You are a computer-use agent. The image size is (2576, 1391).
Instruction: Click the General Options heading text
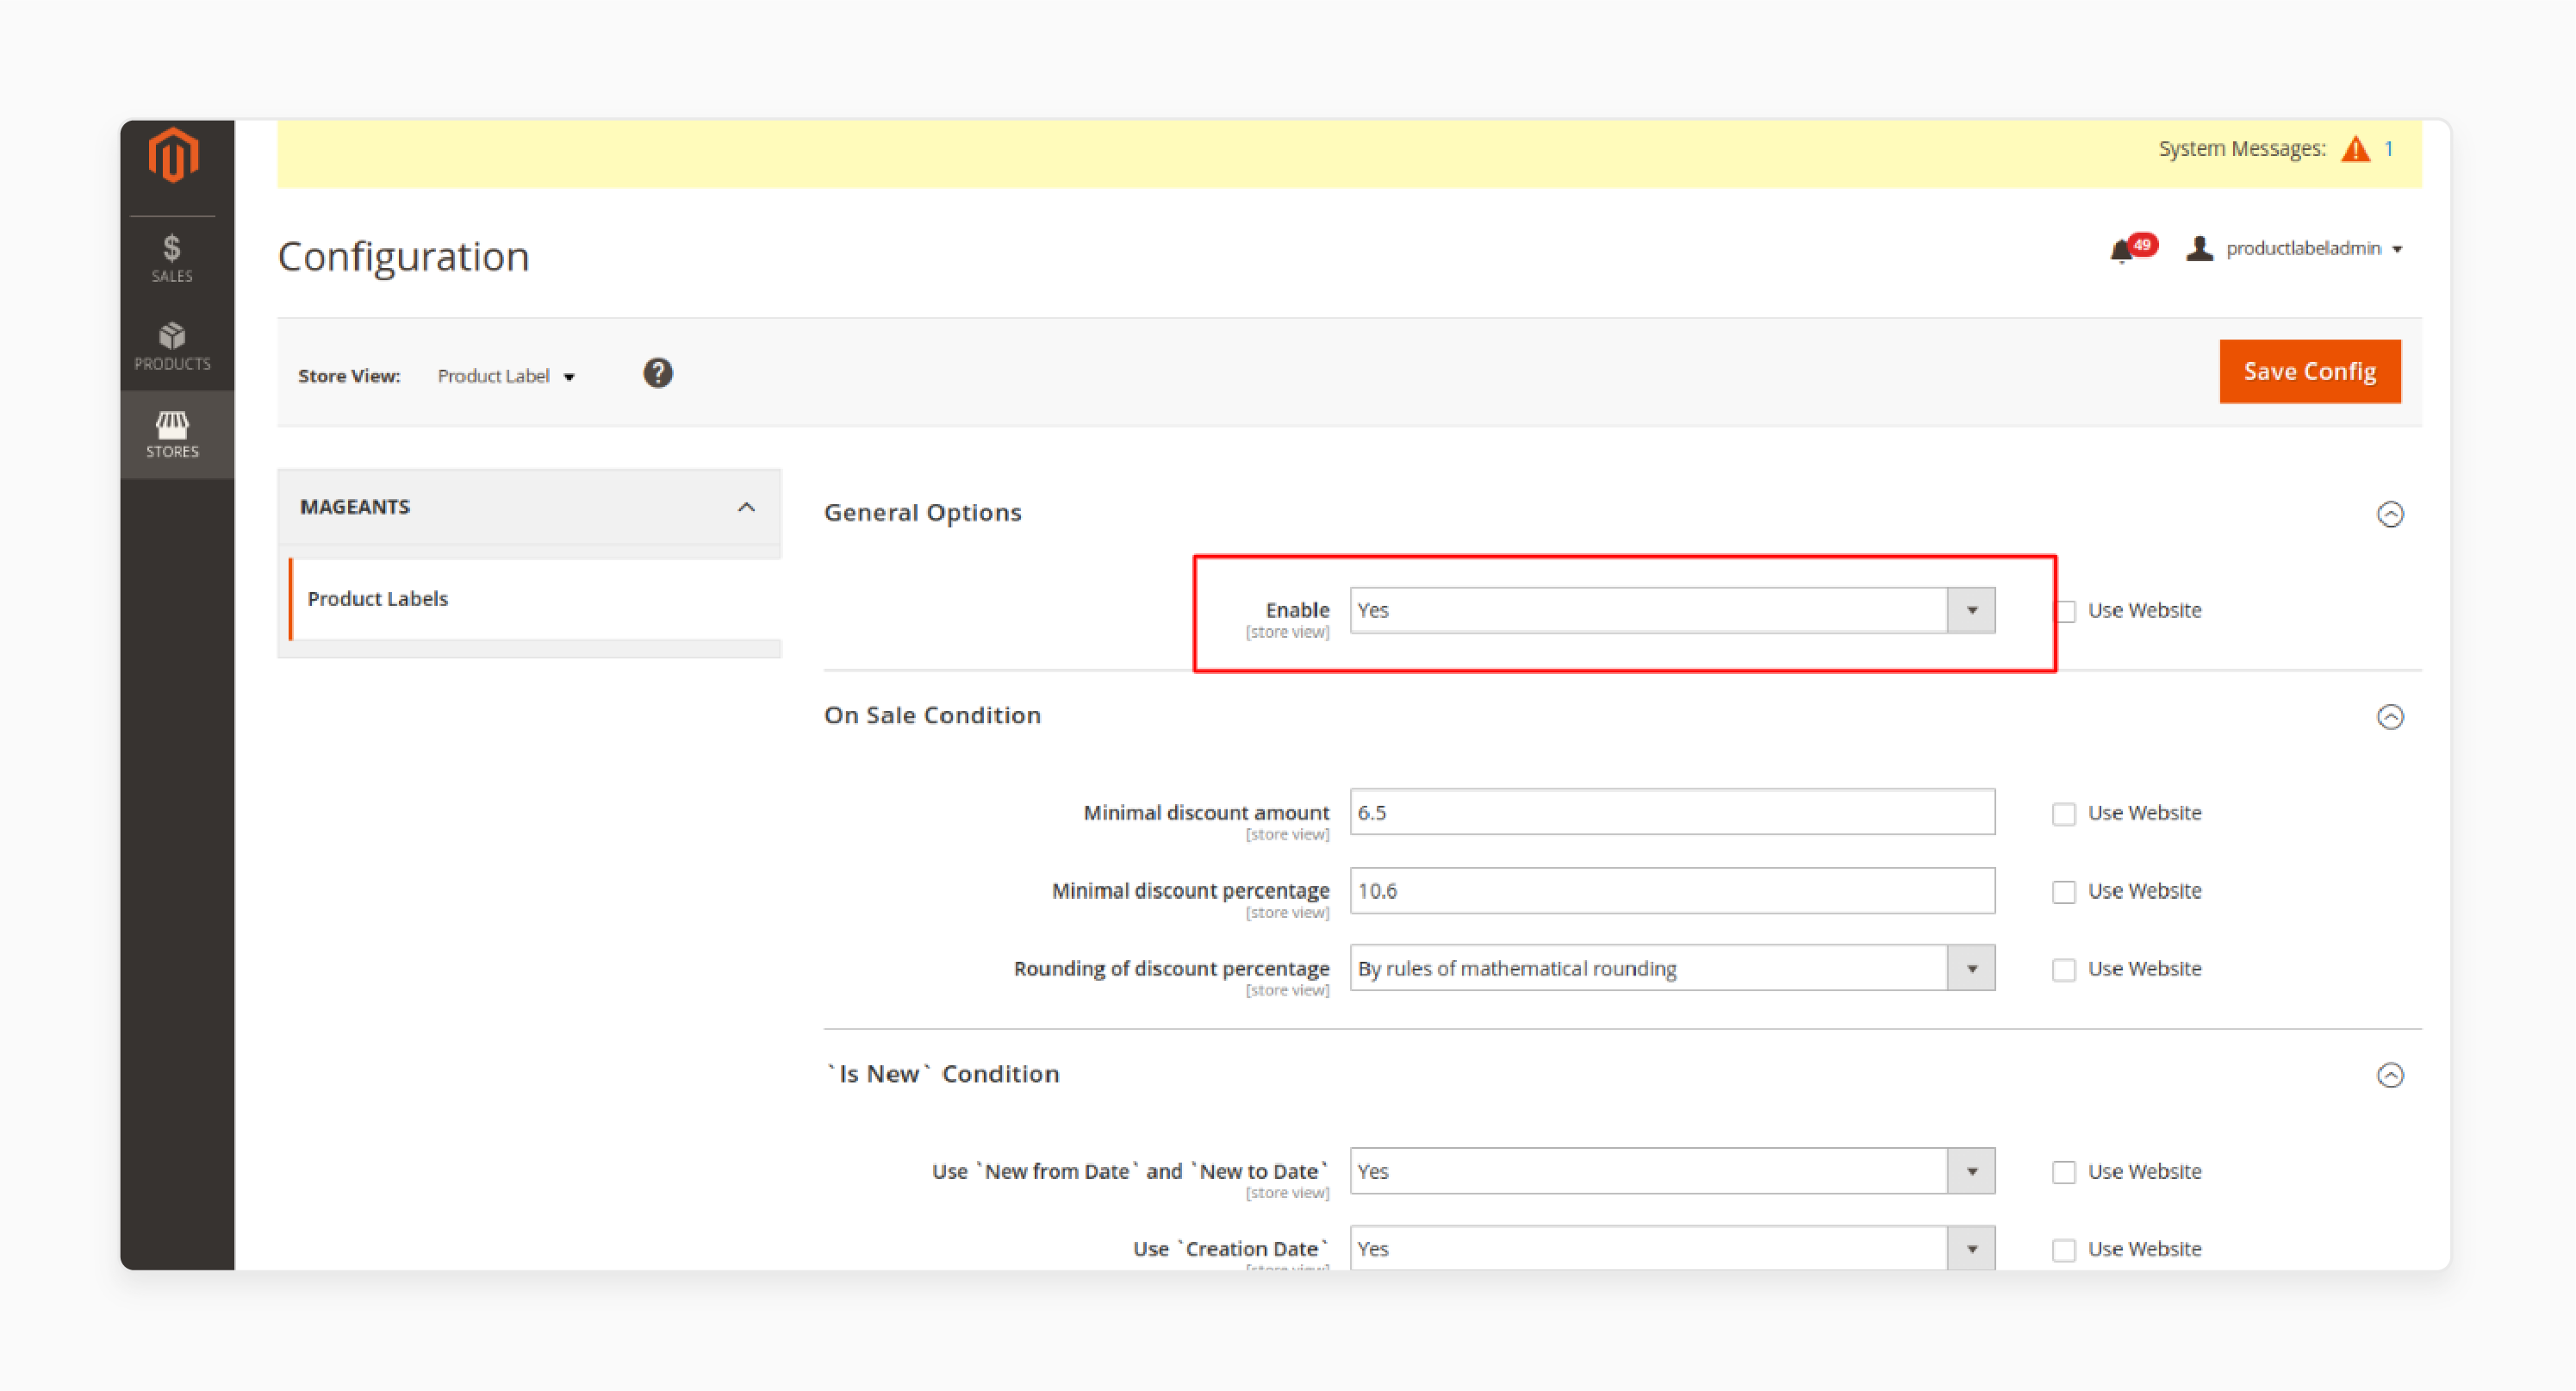tap(922, 513)
